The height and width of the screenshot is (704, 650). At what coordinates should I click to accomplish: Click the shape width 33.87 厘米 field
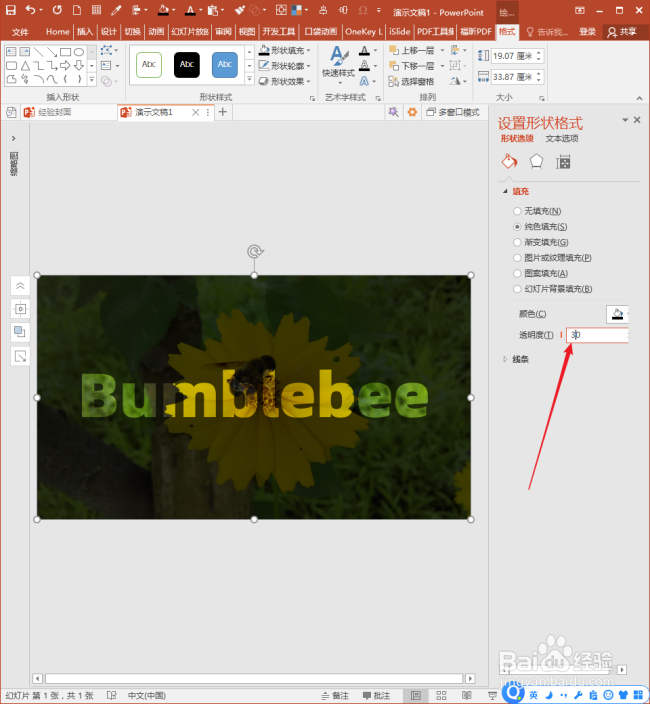click(514, 77)
